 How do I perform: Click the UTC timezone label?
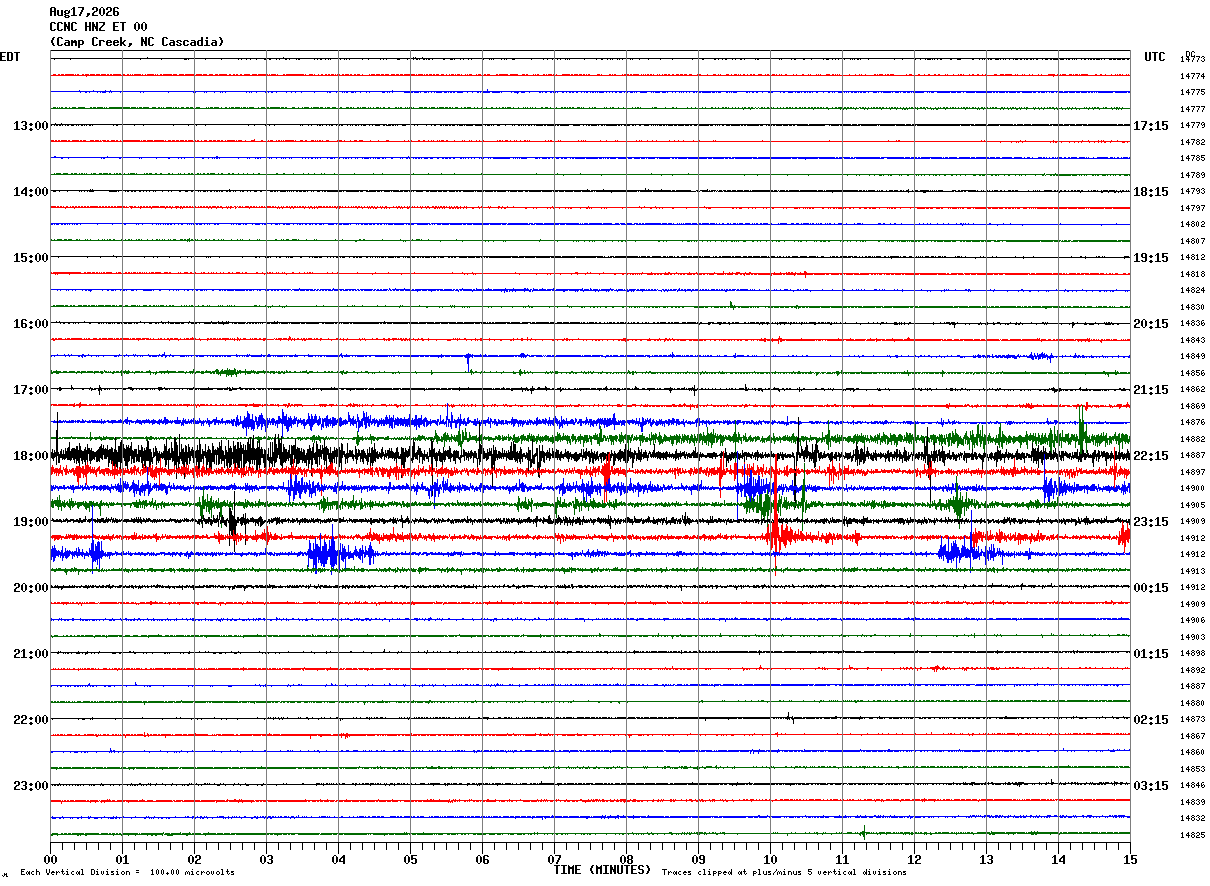[x=1155, y=57]
